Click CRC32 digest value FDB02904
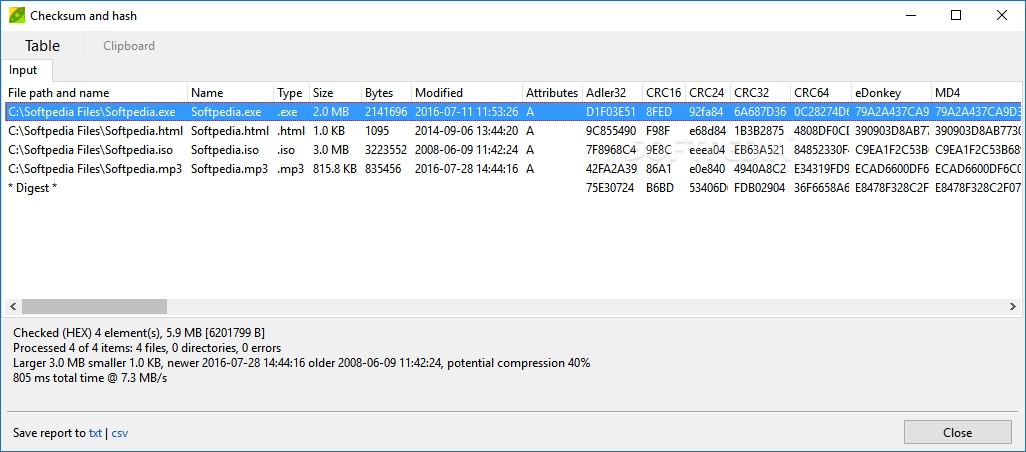1026x452 pixels. (x=759, y=188)
